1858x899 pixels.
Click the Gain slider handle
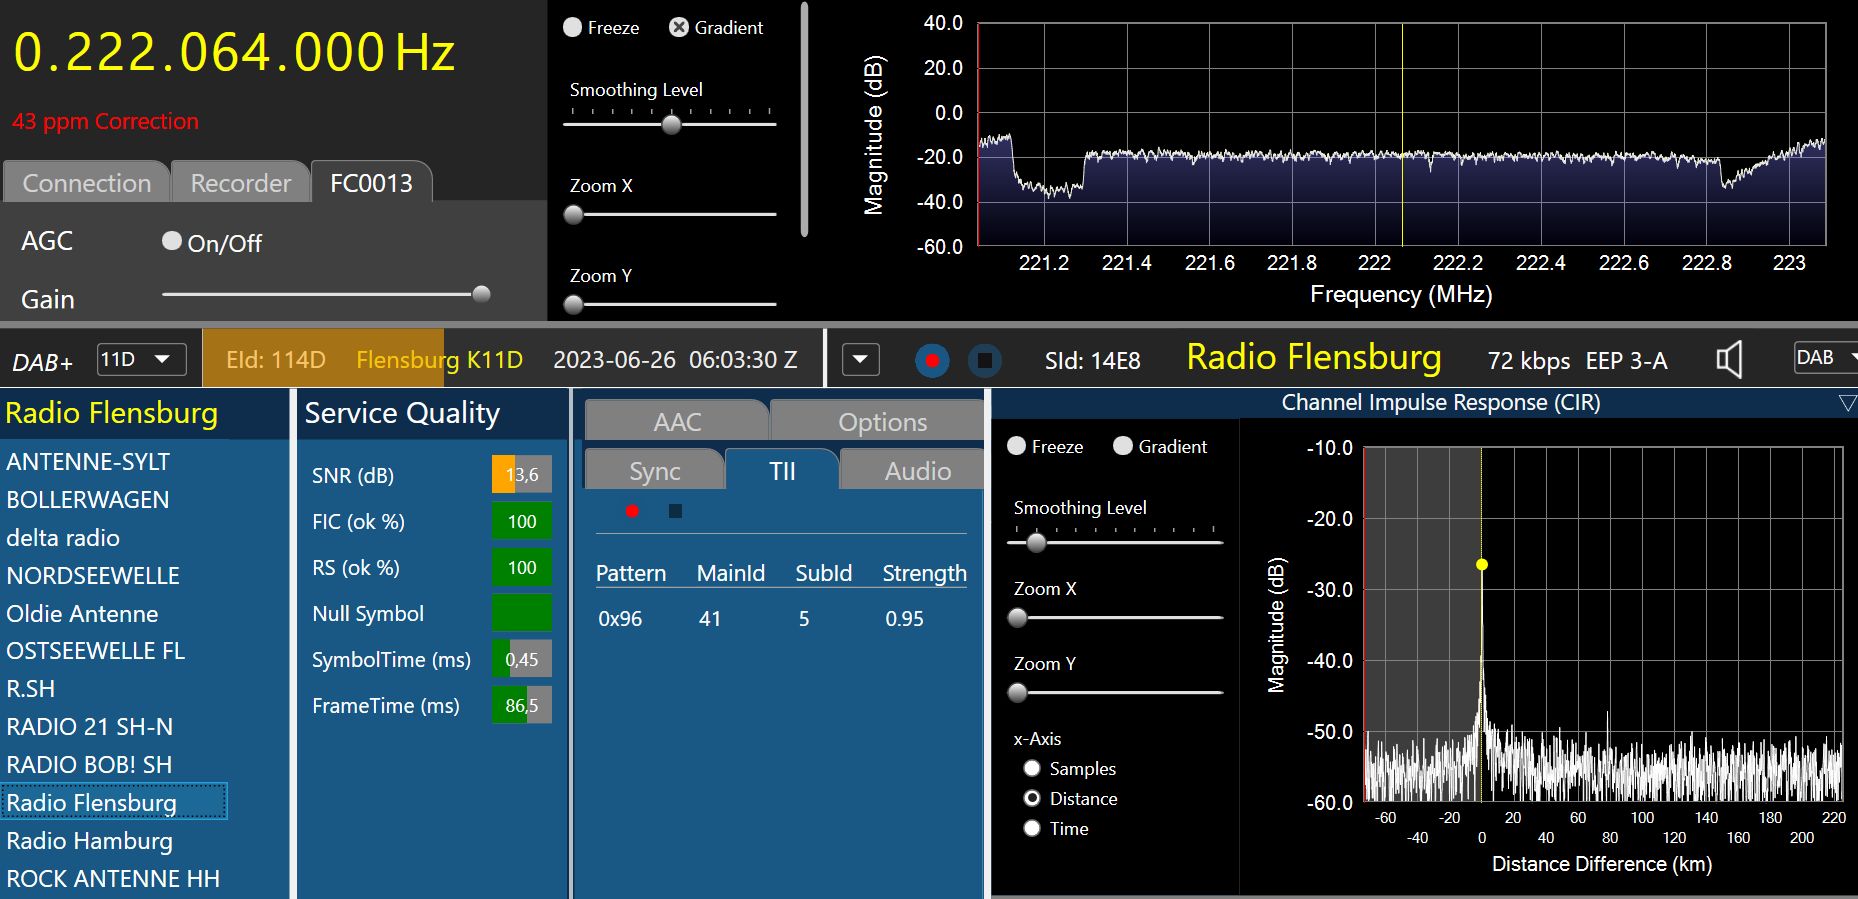coord(481,294)
